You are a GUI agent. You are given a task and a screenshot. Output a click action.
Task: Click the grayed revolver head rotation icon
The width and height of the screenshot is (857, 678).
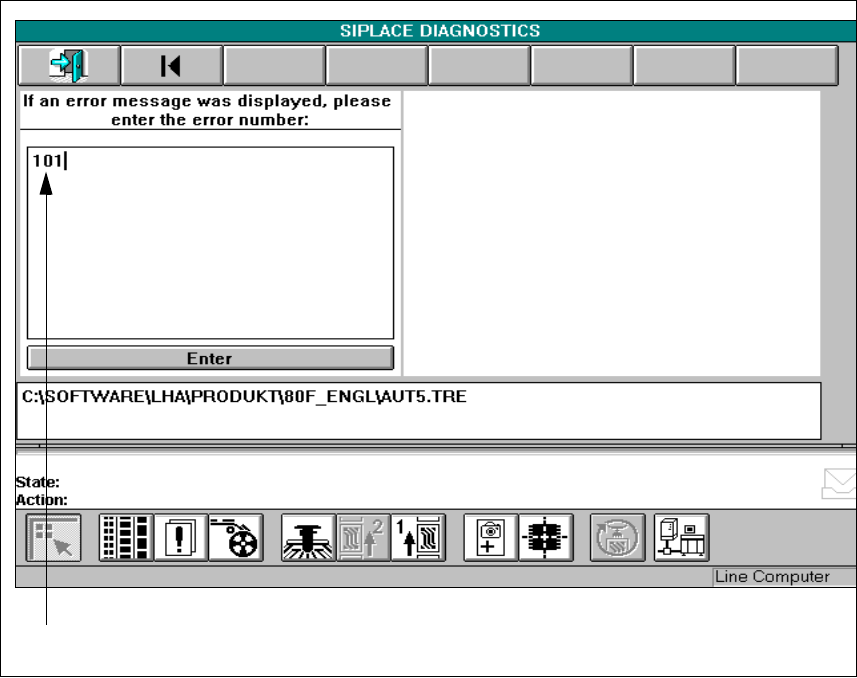(618, 537)
